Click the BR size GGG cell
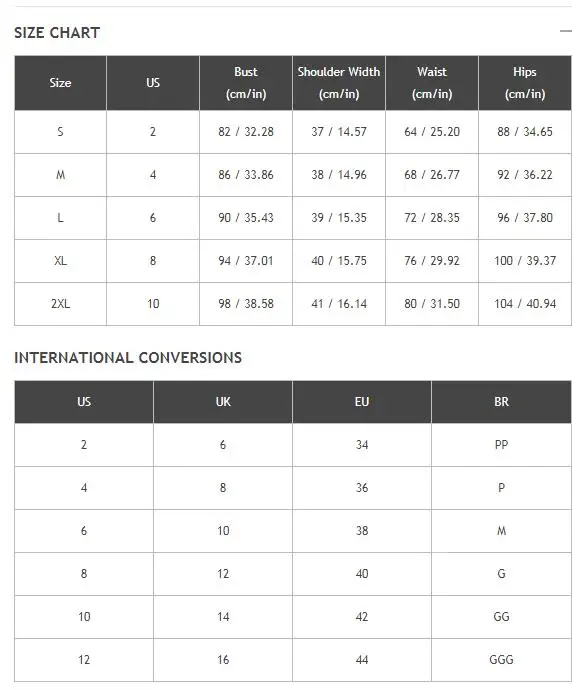This screenshot has width=580, height=690. pyautogui.click(x=501, y=660)
